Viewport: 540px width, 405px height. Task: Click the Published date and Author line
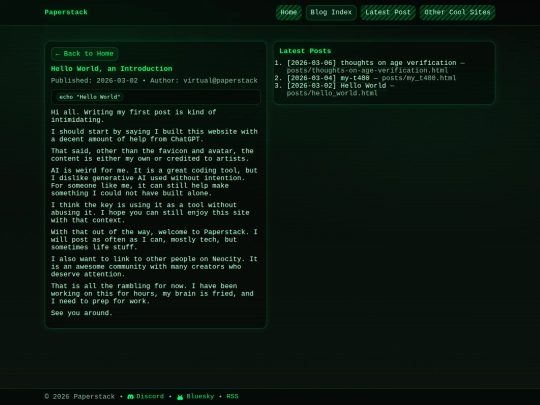(x=154, y=81)
